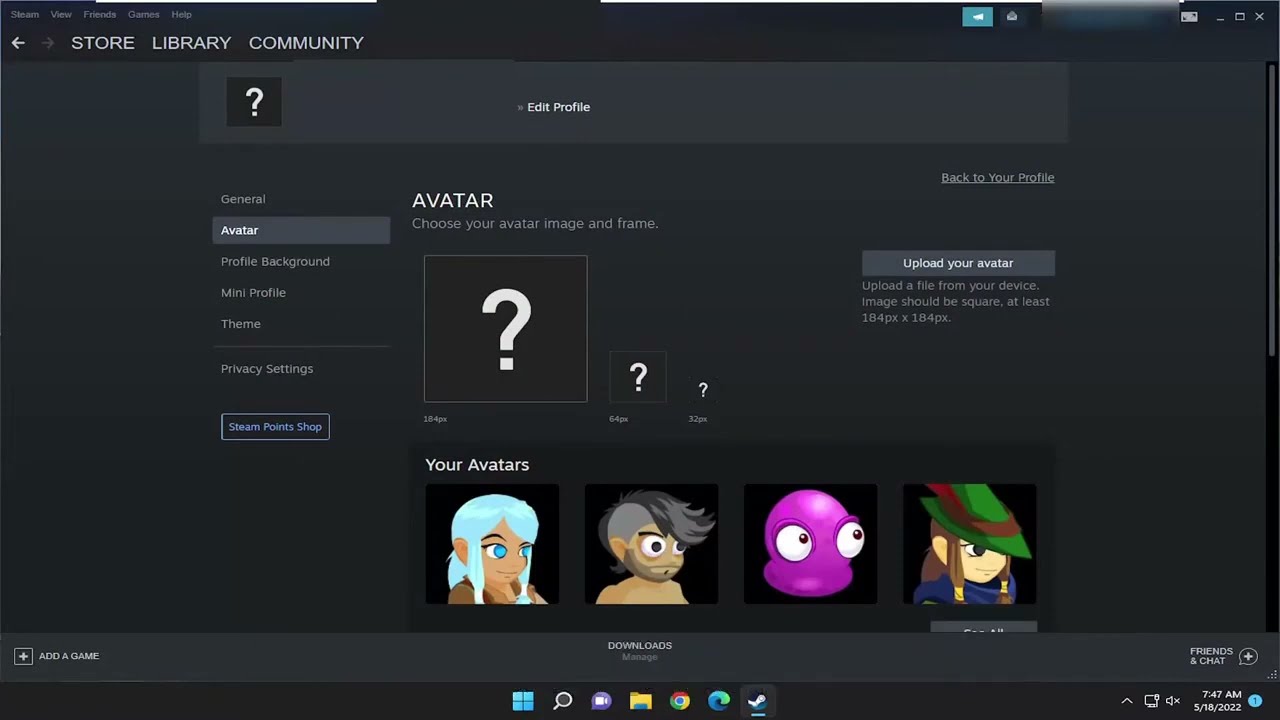Click the large avatar preview
The image size is (1280, 720).
[x=506, y=329]
